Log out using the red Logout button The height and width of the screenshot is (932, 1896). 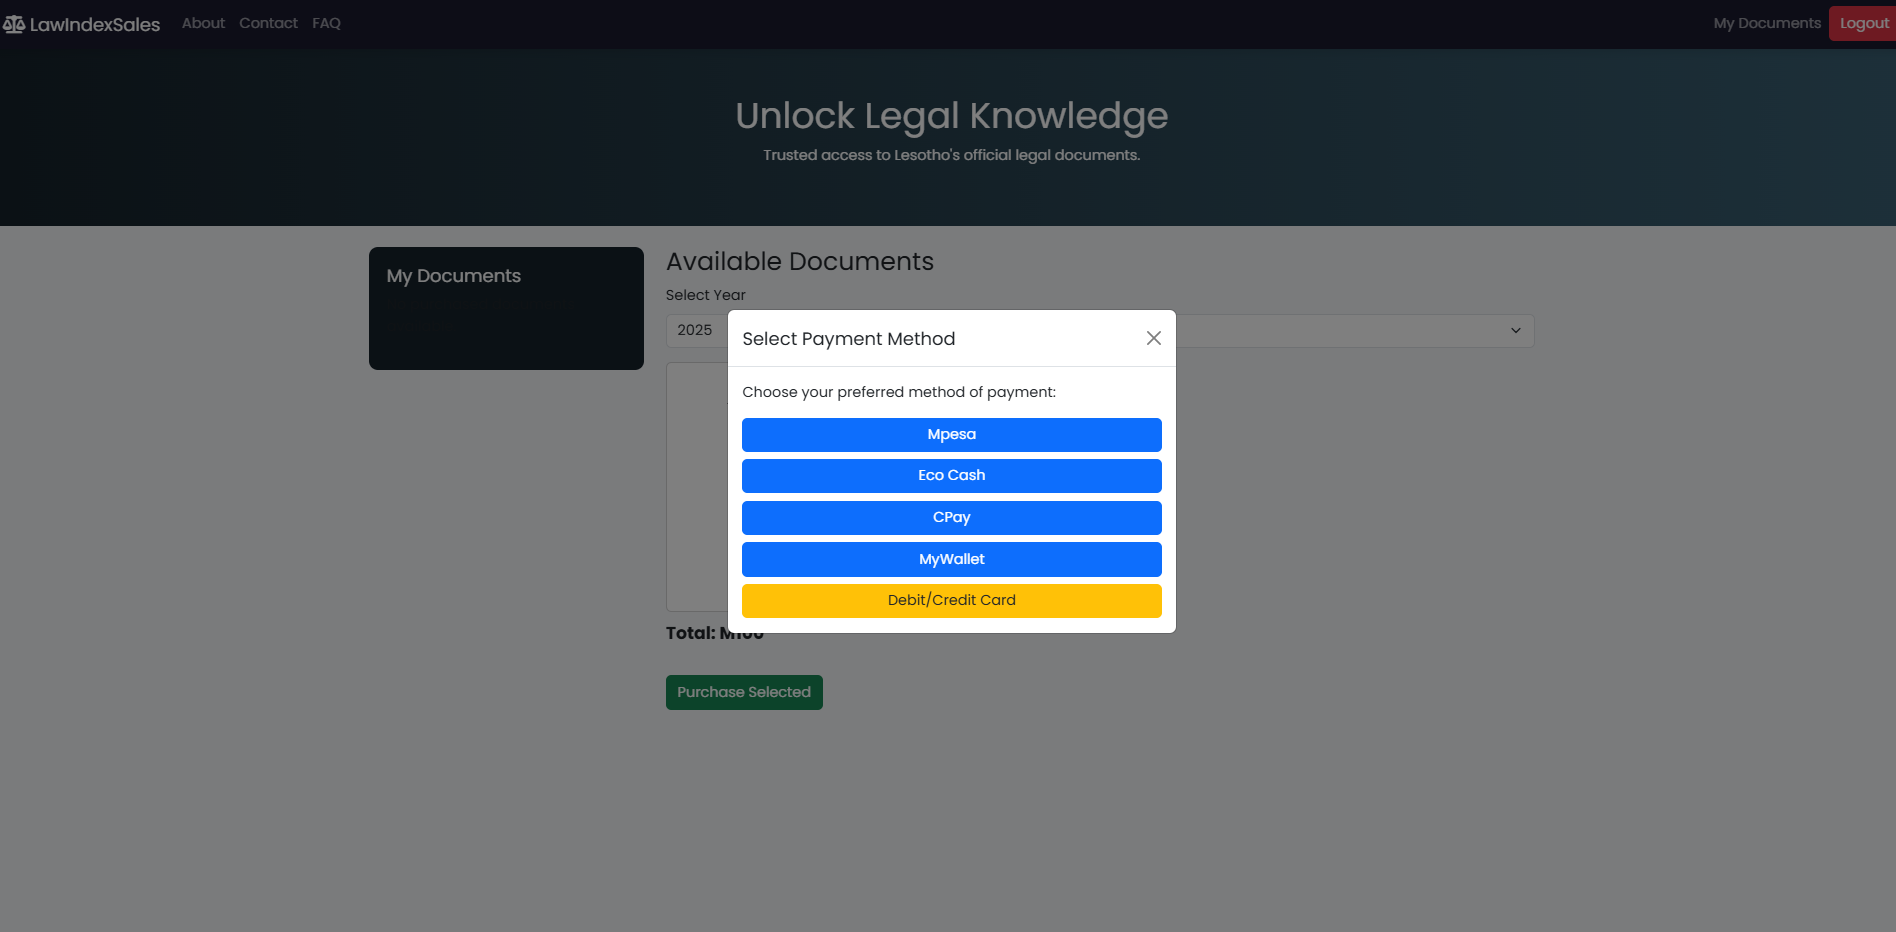click(x=1863, y=23)
